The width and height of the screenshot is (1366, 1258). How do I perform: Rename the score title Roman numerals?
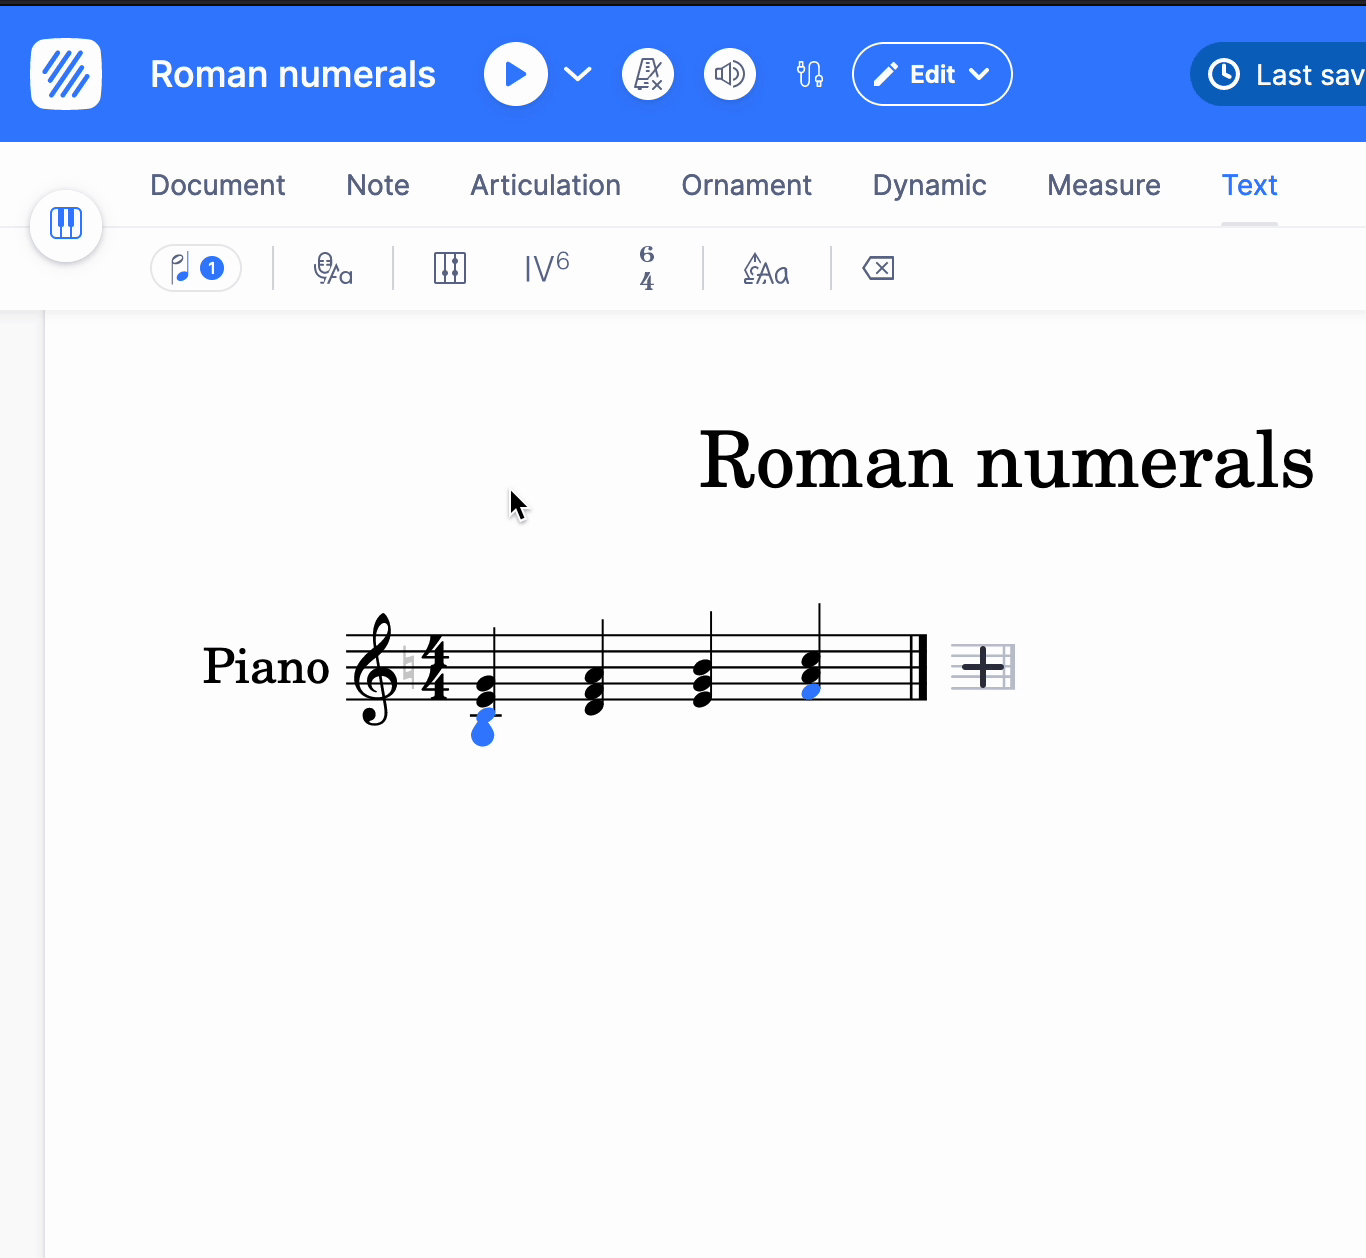pyautogui.click(x=293, y=73)
